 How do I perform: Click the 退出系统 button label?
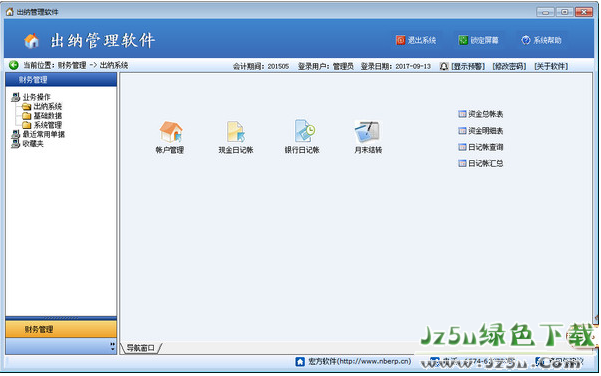click(x=422, y=40)
